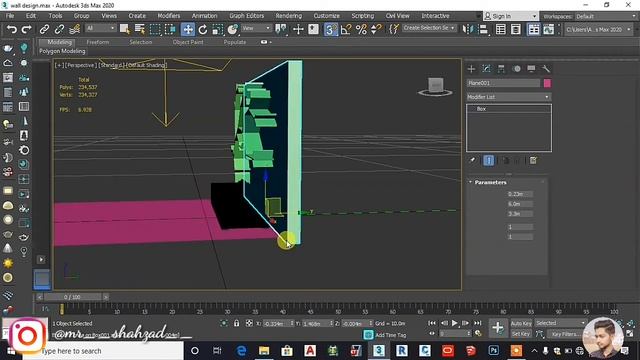640x360 pixels.
Task: Click the Set Key button
Action: click(x=521, y=334)
